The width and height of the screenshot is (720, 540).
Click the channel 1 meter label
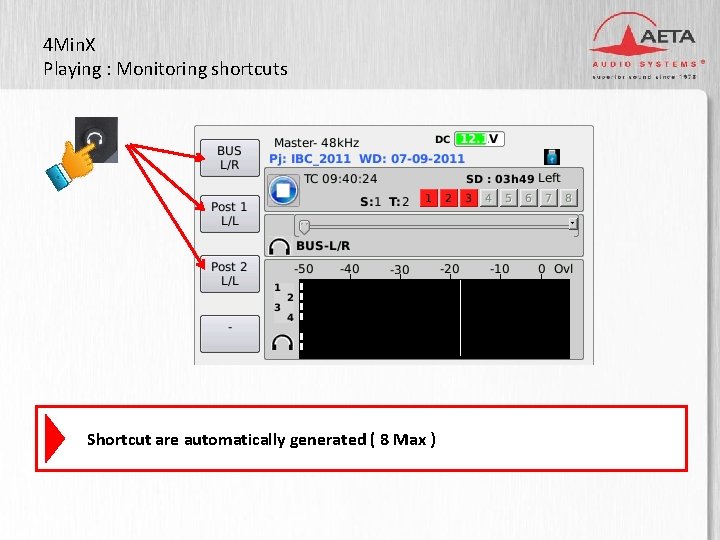pos(277,288)
